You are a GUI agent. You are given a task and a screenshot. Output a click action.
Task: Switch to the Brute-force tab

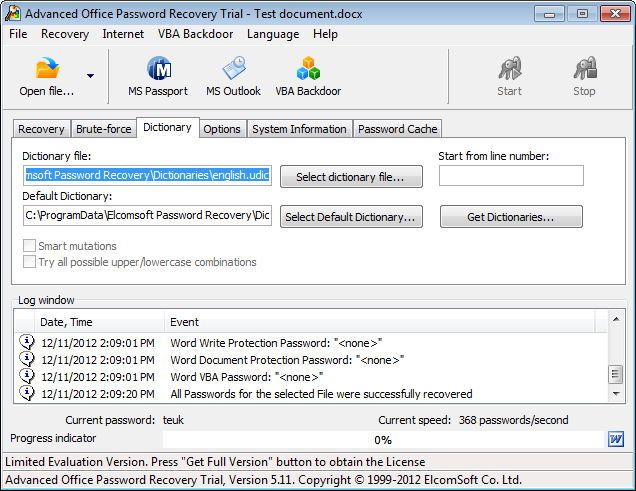coord(104,129)
